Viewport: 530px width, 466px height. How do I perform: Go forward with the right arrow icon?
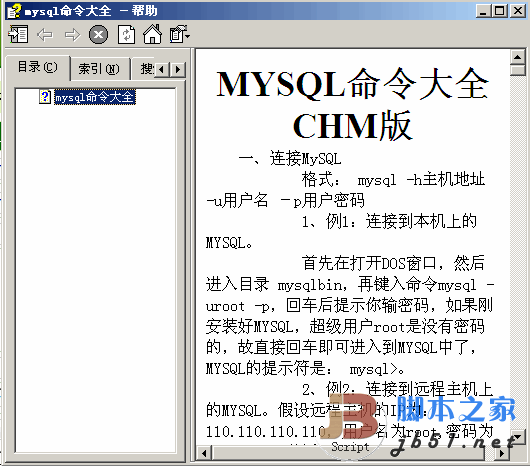72,34
